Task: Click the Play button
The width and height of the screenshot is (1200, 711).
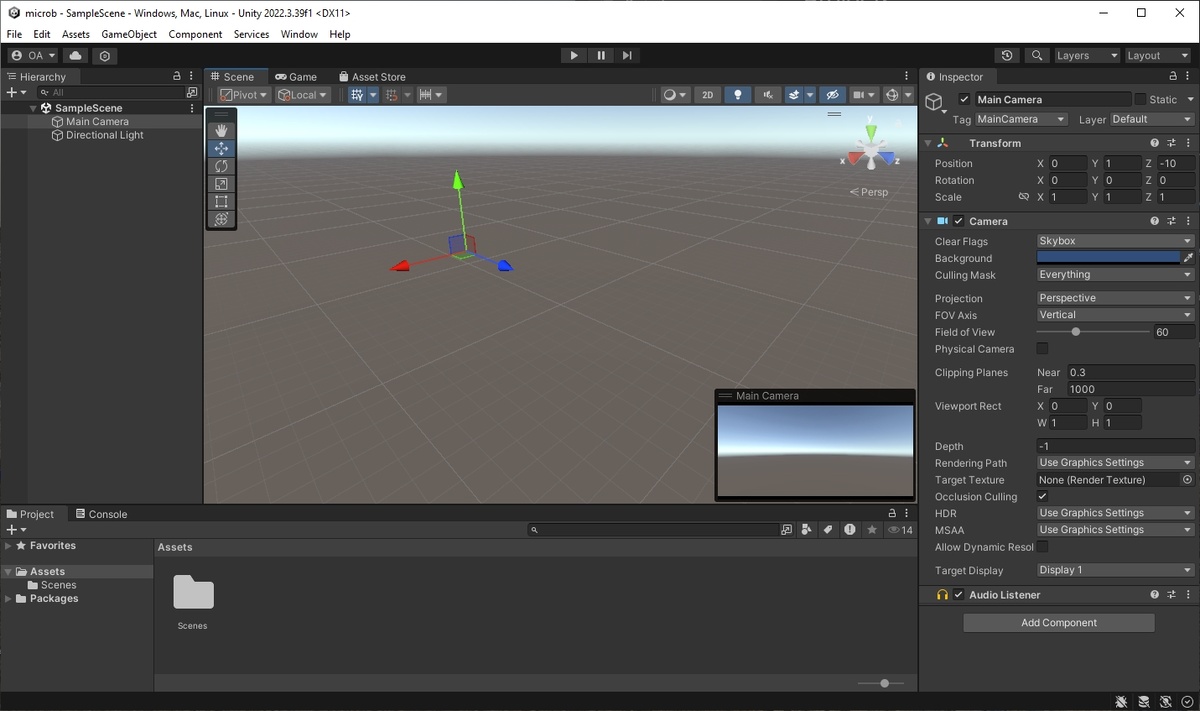Action: 573,56
